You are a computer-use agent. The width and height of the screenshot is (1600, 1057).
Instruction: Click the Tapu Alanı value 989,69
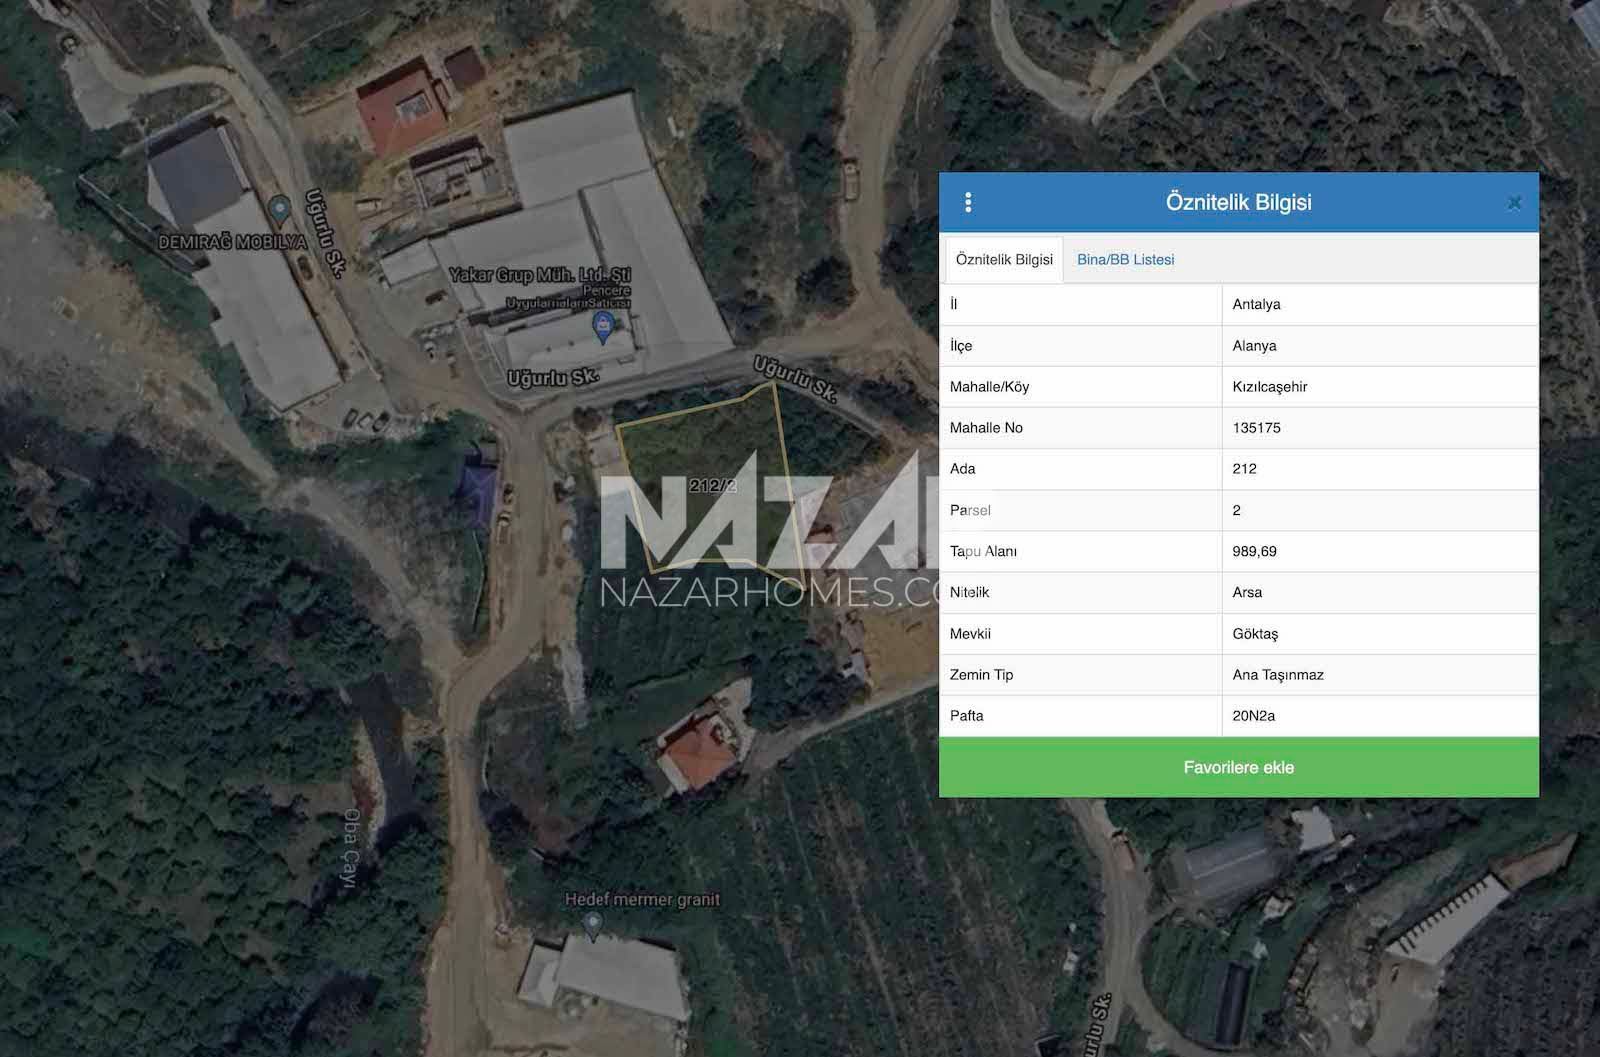coord(1254,552)
